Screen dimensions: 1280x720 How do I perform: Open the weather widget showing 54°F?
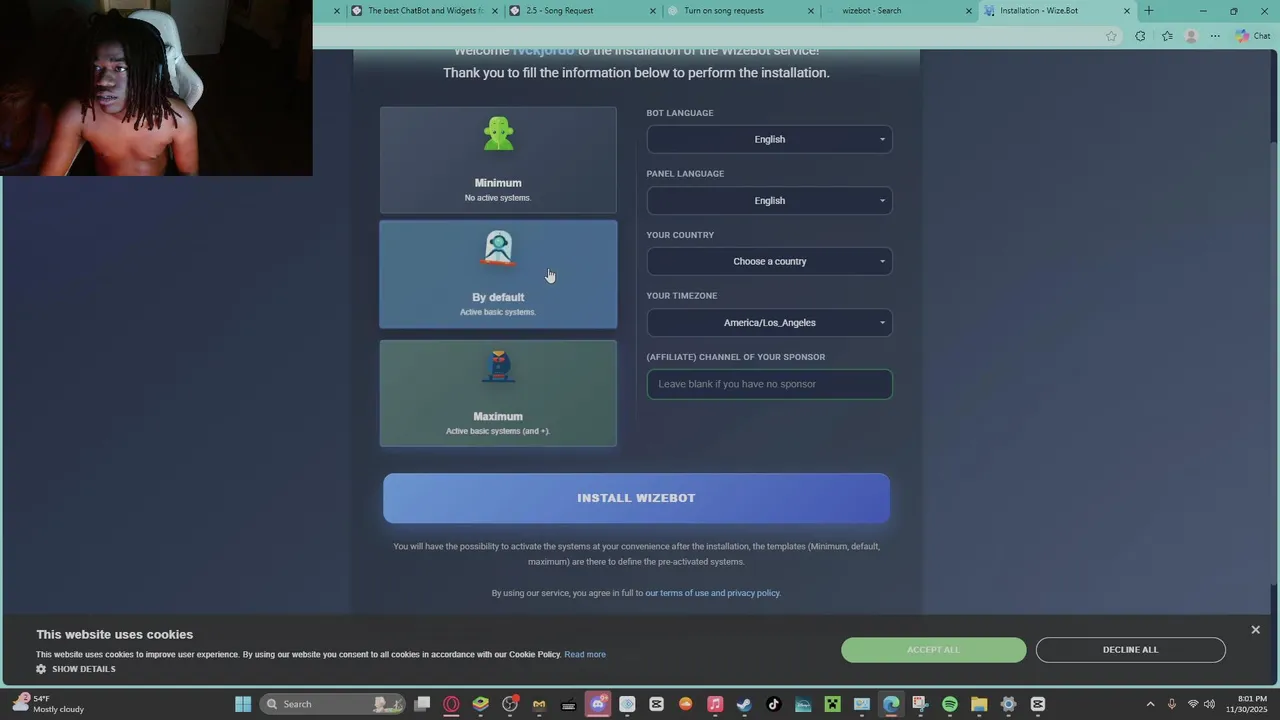[x=48, y=704]
